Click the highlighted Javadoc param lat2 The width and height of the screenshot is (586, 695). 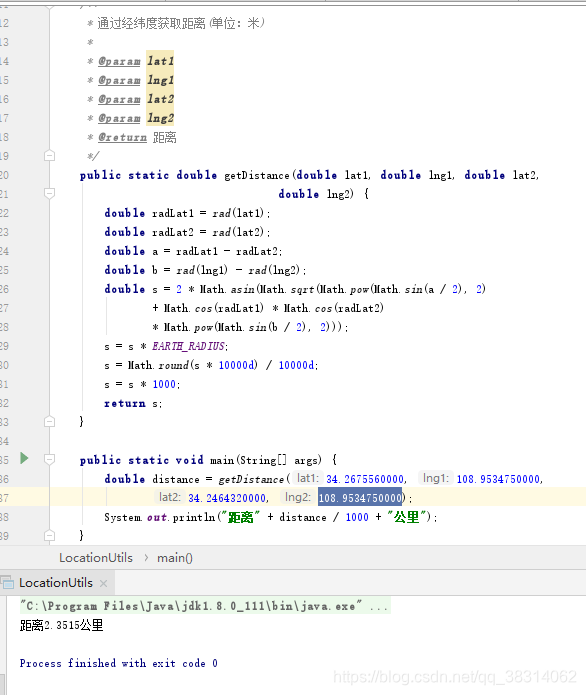(x=160, y=98)
